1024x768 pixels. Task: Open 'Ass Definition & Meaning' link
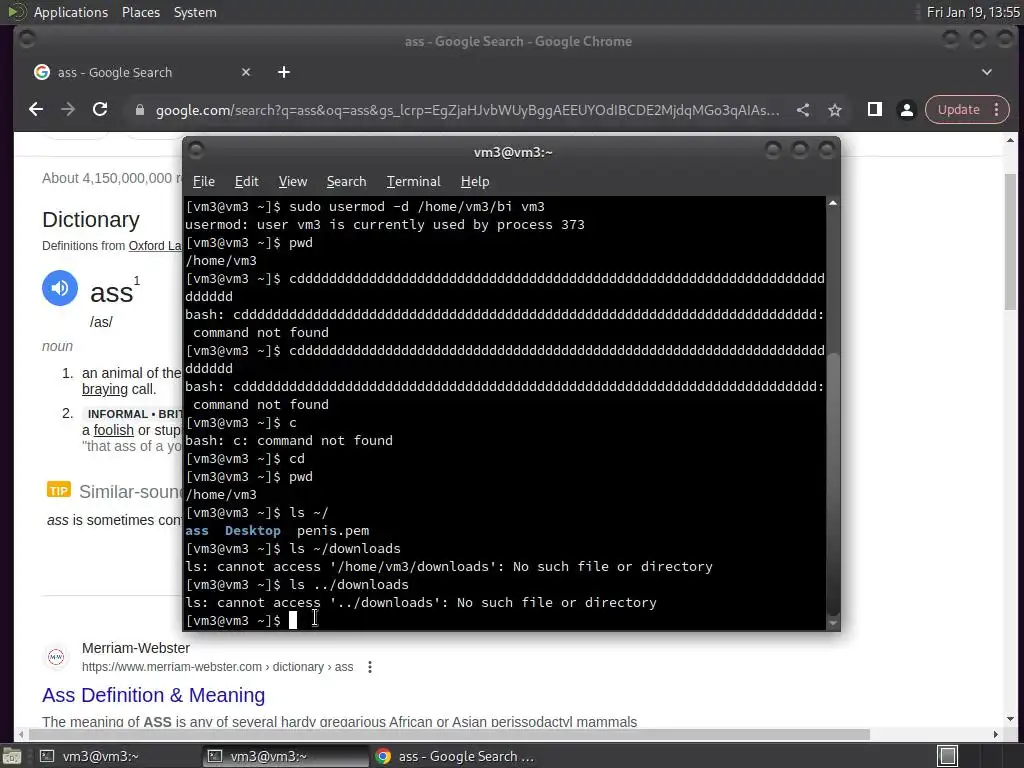153,695
